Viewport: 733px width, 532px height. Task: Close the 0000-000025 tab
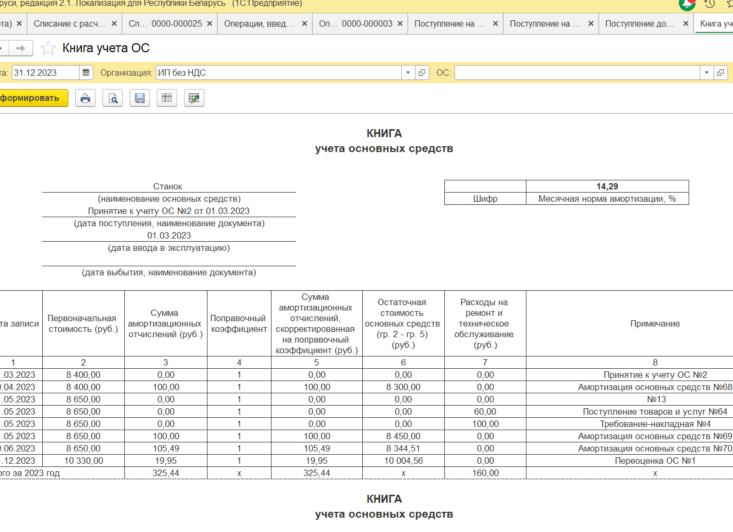pyautogui.click(x=209, y=23)
